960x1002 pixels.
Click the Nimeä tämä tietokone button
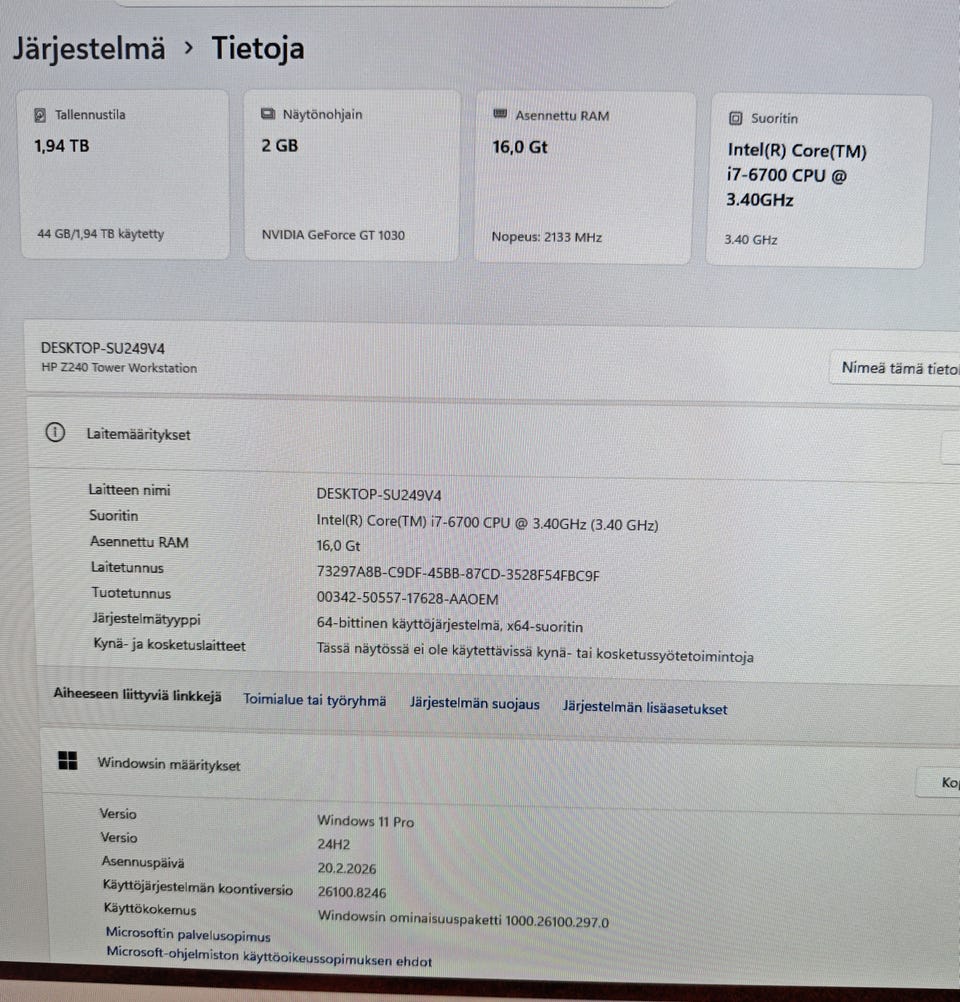[895, 368]
